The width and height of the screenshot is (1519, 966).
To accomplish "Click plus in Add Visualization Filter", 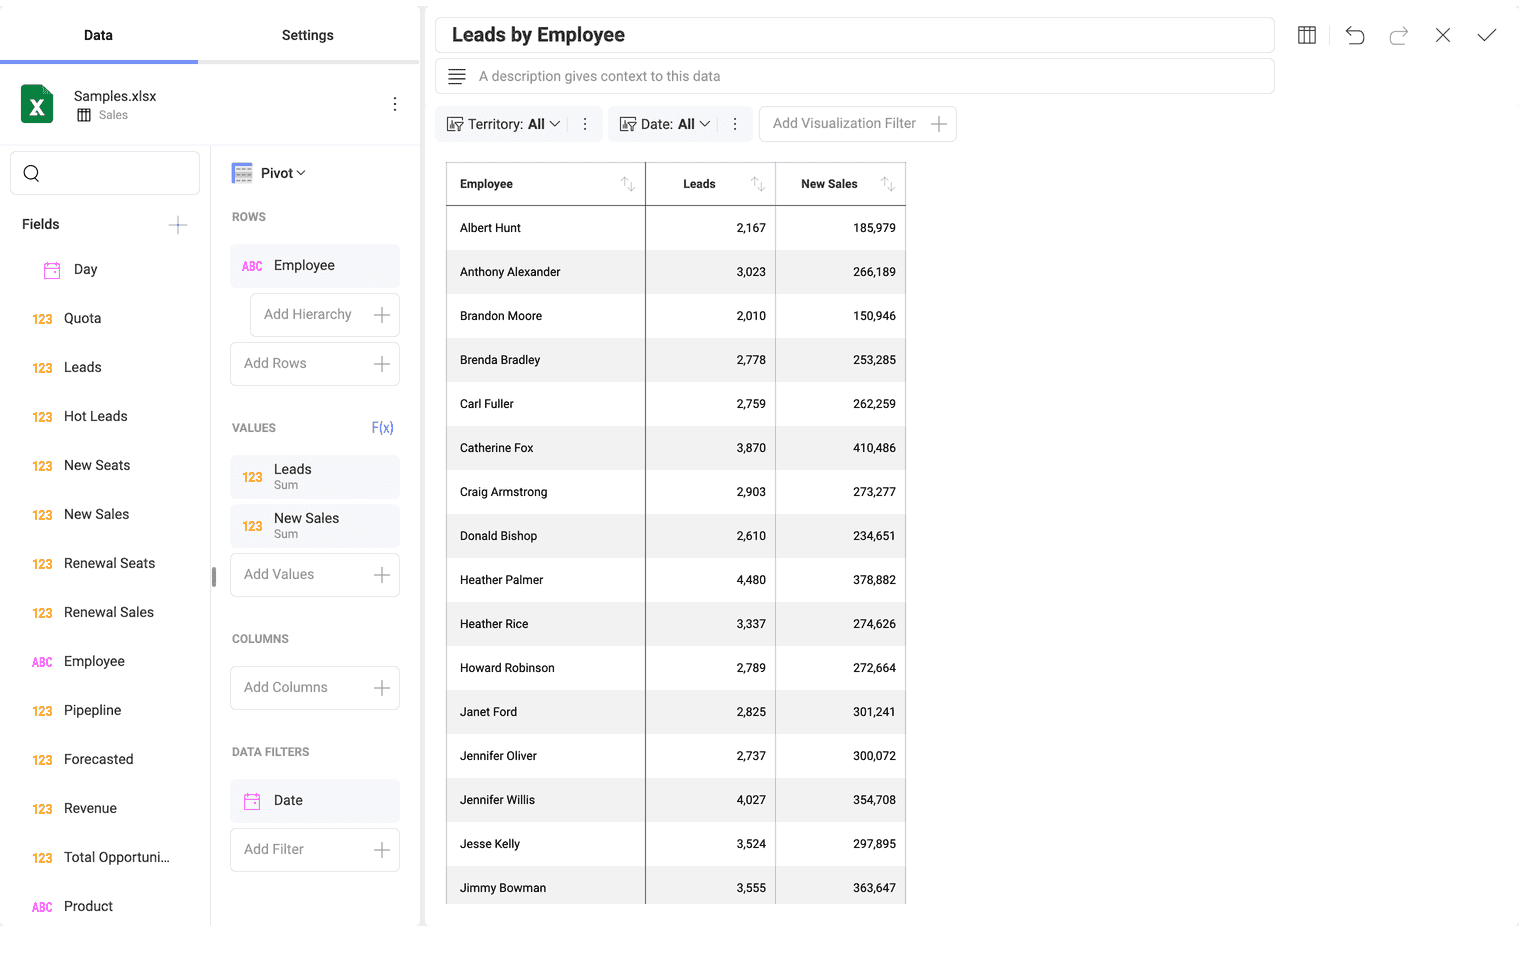I will click(938, 124).
